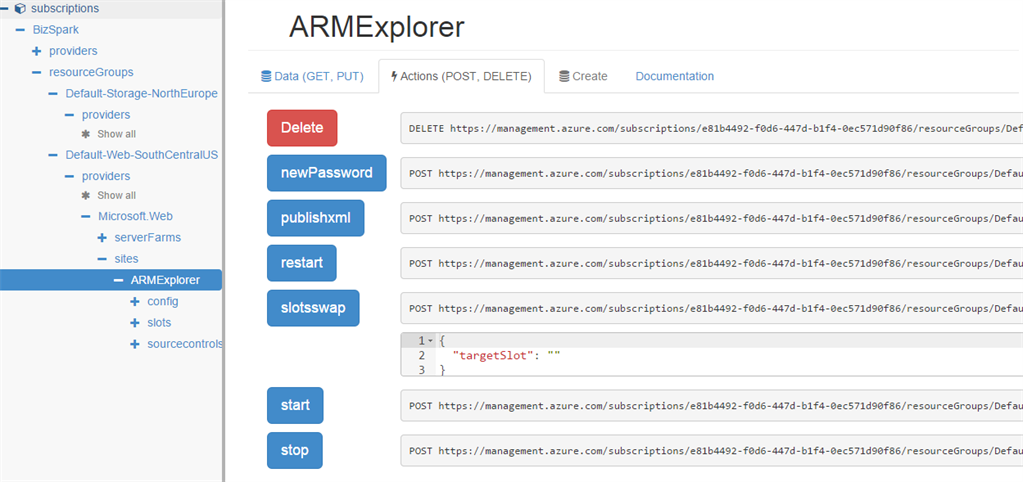Click the database icon on Data tab
The width and height of the screenshot is (1023, 482).
(x=266, y=76)
